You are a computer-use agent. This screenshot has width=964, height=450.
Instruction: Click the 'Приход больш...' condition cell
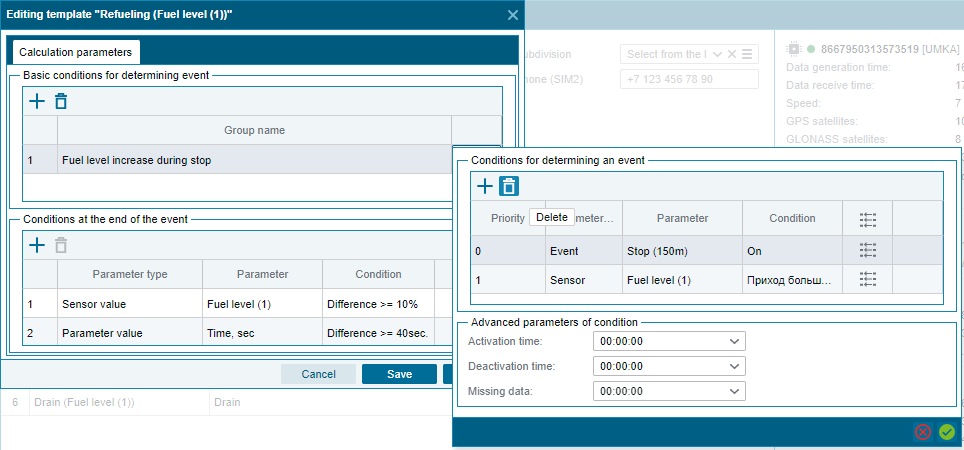(792, 280)
